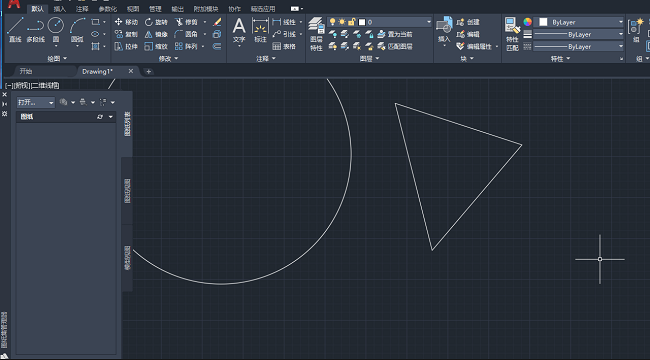Click the 镜像 (Mirror) tool
650x360 pixels.
(156, 34)
